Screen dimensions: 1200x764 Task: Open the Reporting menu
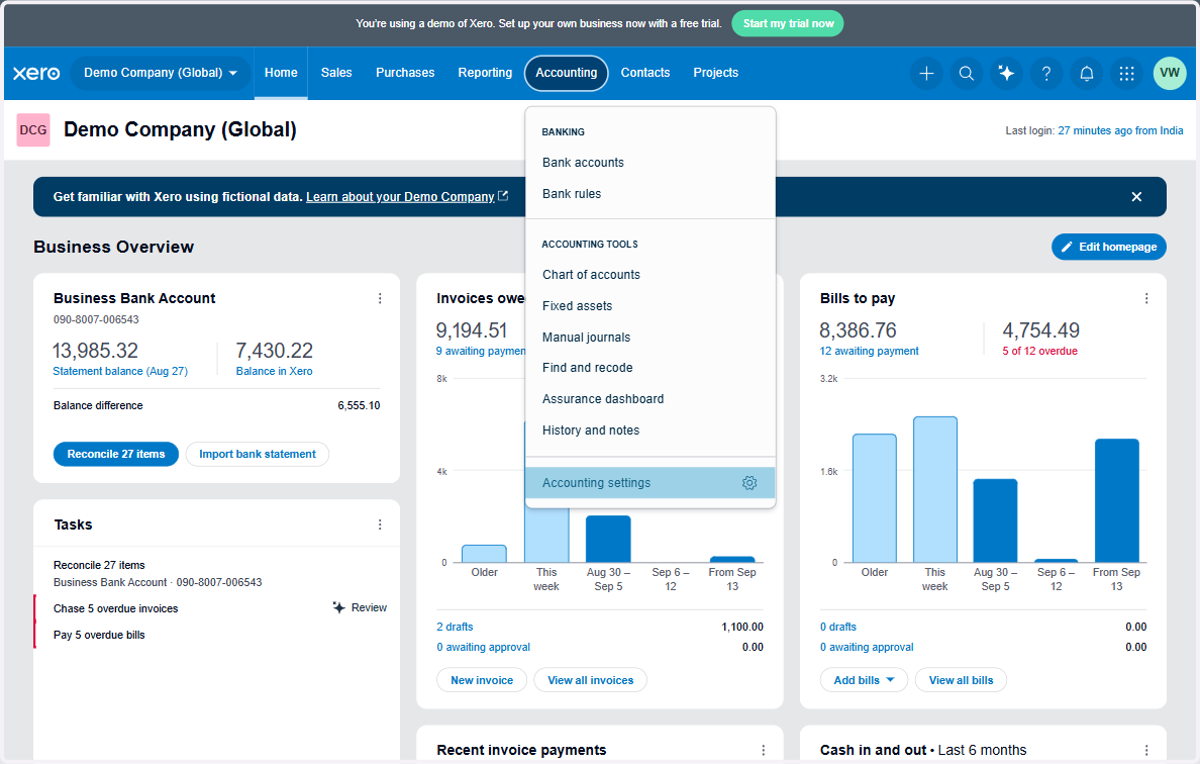coord(485,73)
